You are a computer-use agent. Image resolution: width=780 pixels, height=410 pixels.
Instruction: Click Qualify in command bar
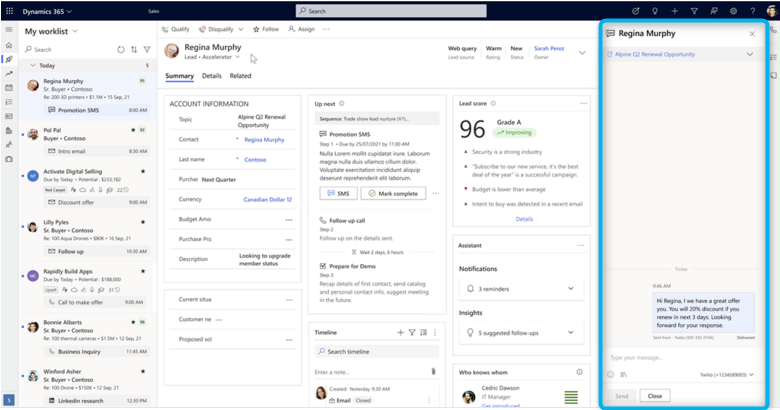[176, 29]
